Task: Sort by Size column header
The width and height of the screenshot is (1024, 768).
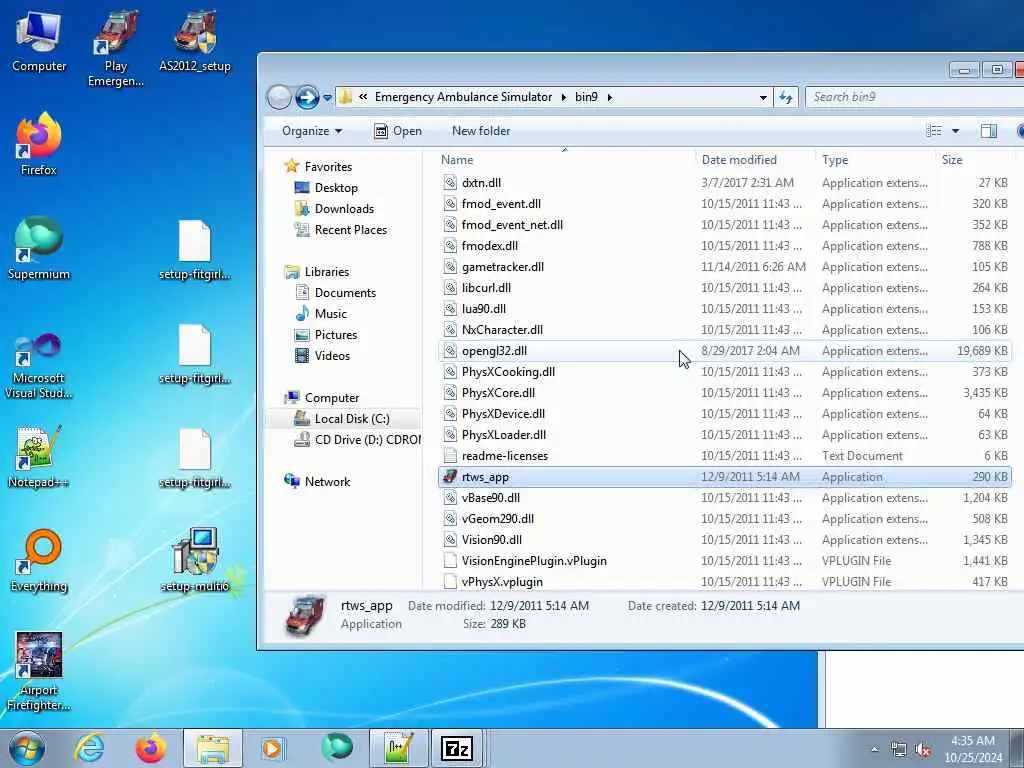Action: (x=974, y=159)
